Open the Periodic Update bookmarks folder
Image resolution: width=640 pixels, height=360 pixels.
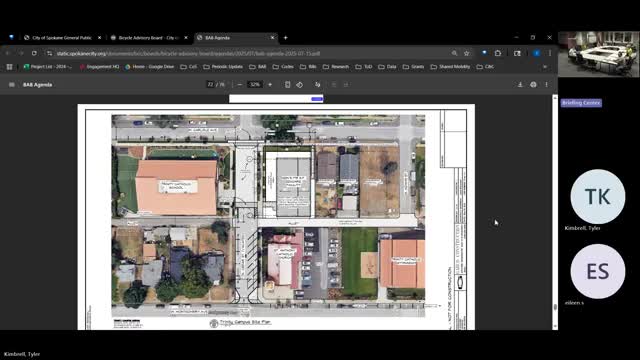(223, 67)
